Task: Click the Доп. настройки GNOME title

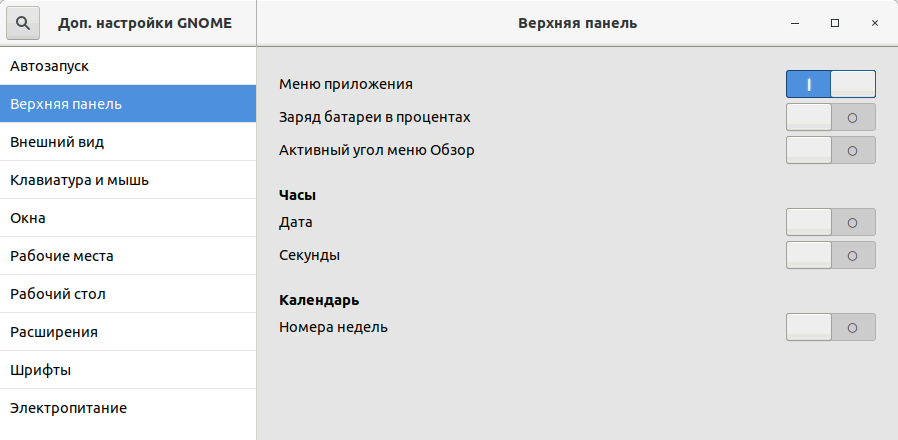Action: (x=145, y=23)
